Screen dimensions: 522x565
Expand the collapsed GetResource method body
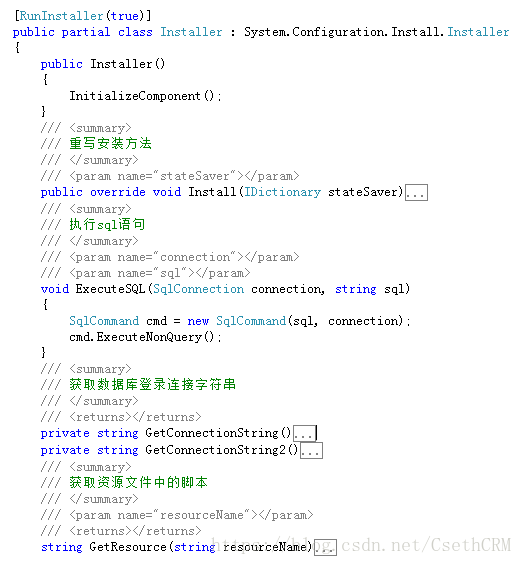click(325, 547)
